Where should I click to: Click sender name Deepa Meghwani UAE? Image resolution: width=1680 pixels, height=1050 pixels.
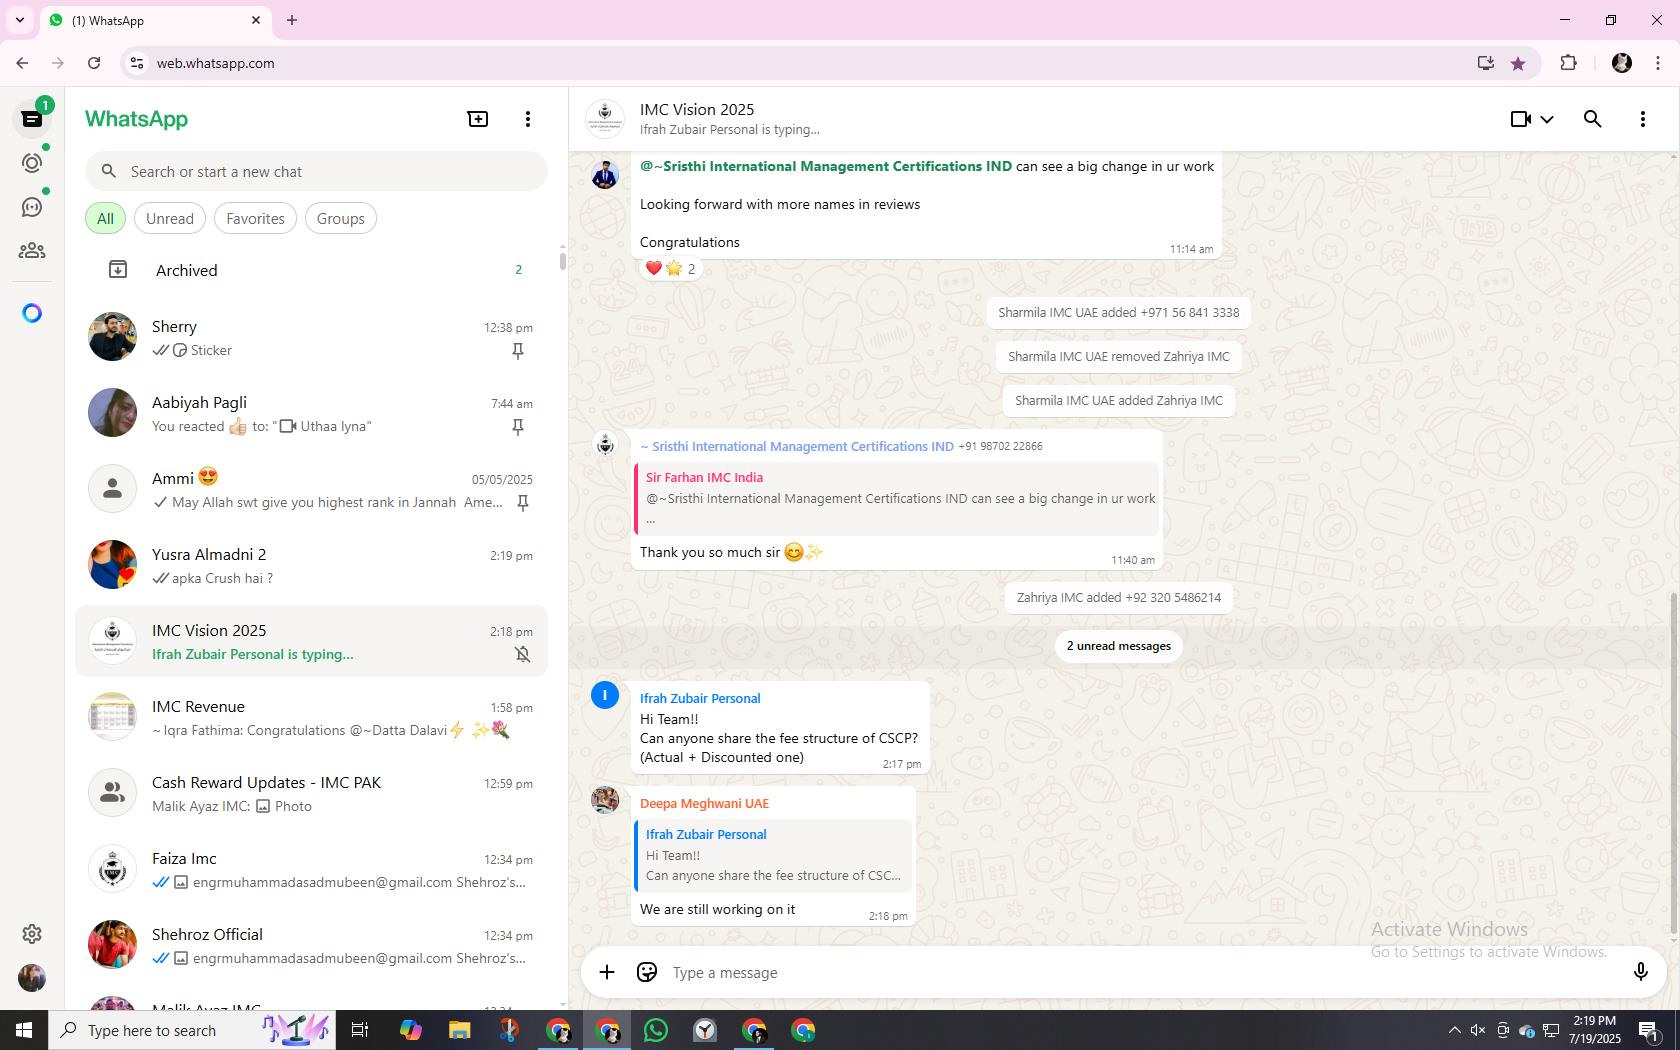(704, 803)
